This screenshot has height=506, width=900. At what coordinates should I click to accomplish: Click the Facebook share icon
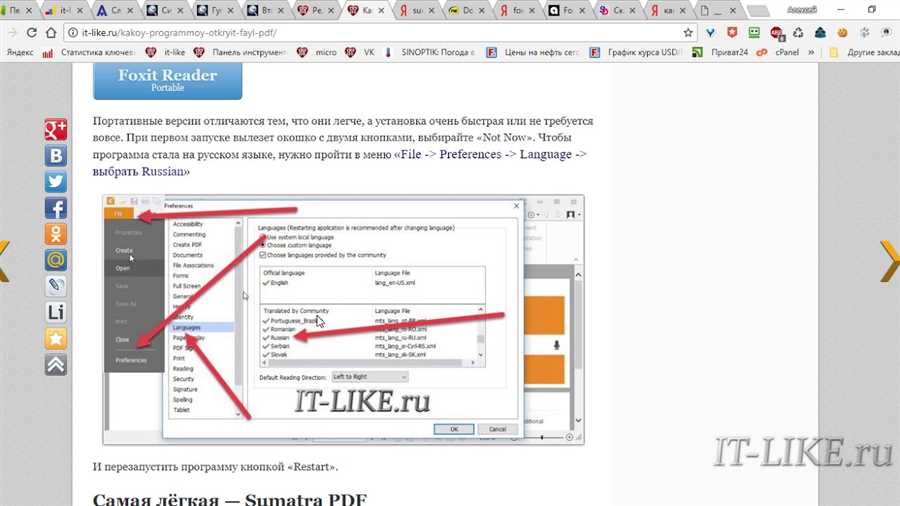(x=55, y=207)
